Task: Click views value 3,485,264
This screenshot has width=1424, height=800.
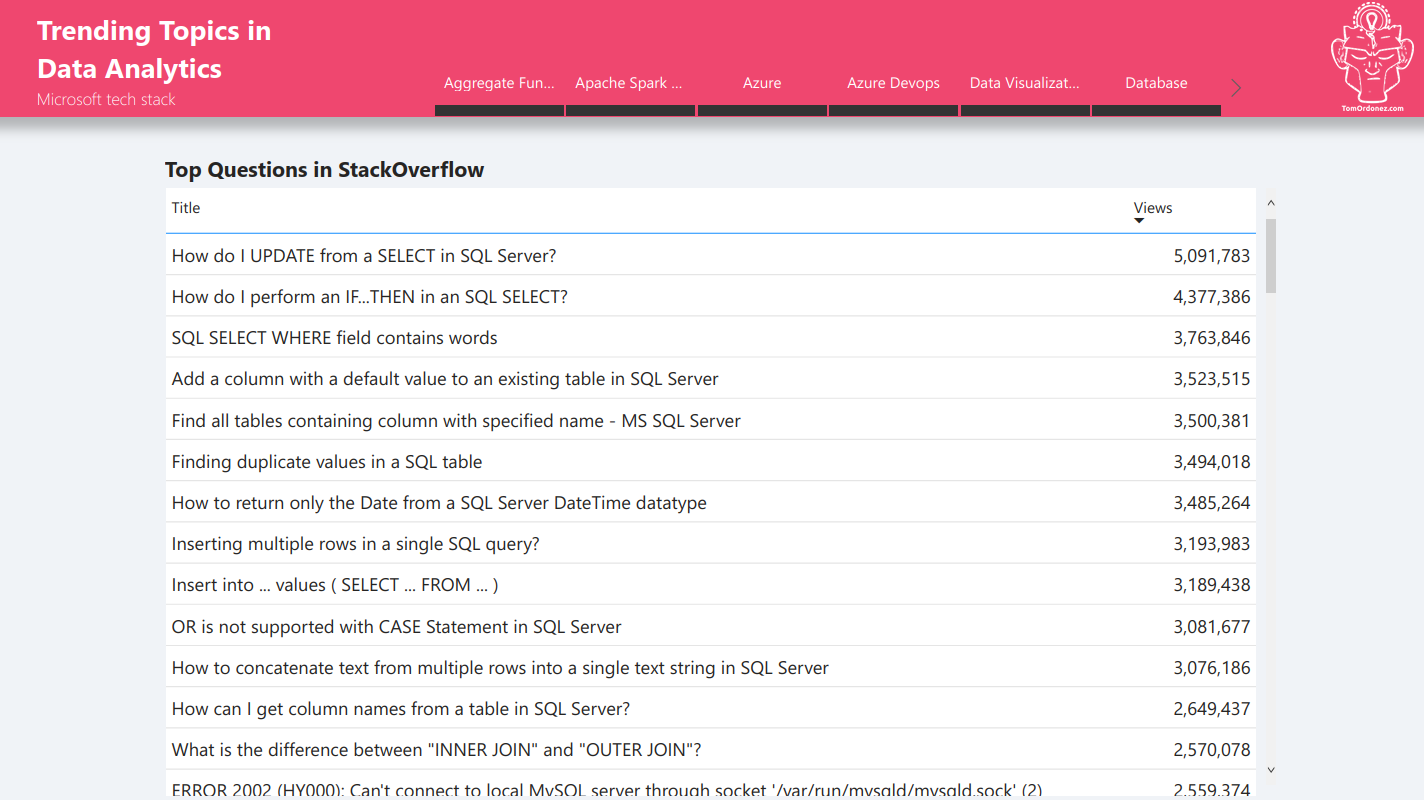Action: 1212,502
